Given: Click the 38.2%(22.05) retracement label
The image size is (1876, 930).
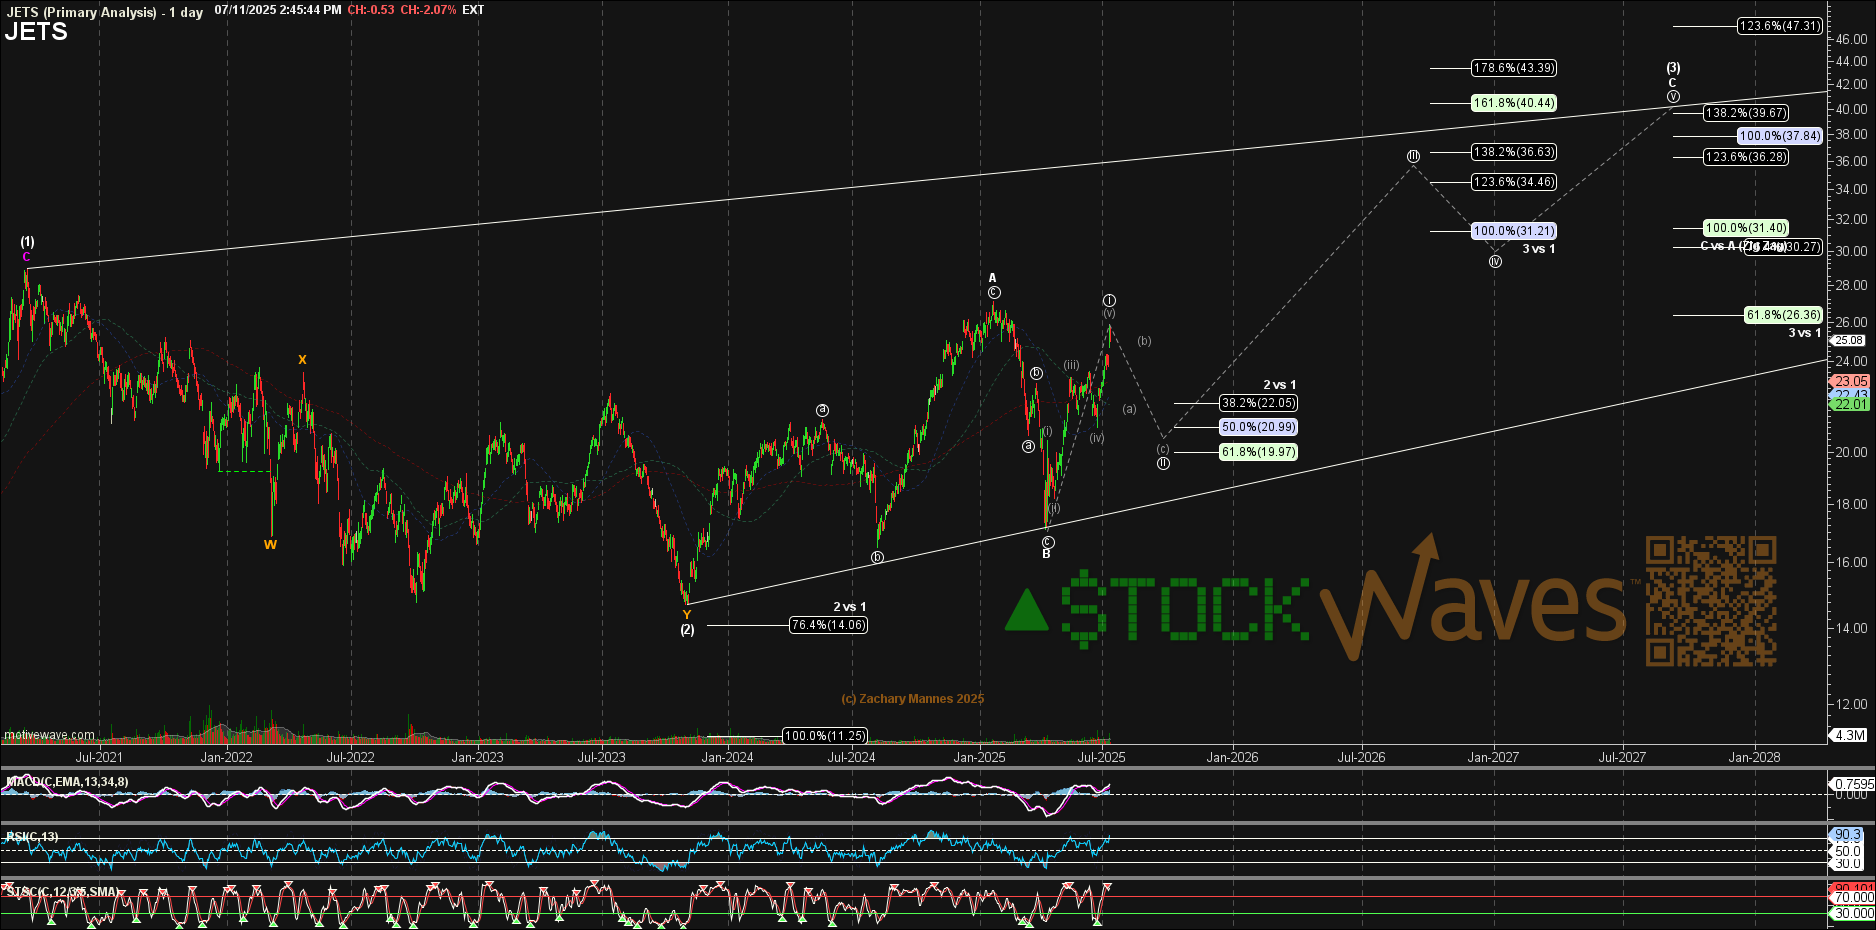Looking at the screenshot, I should [x=1258, y=403].
